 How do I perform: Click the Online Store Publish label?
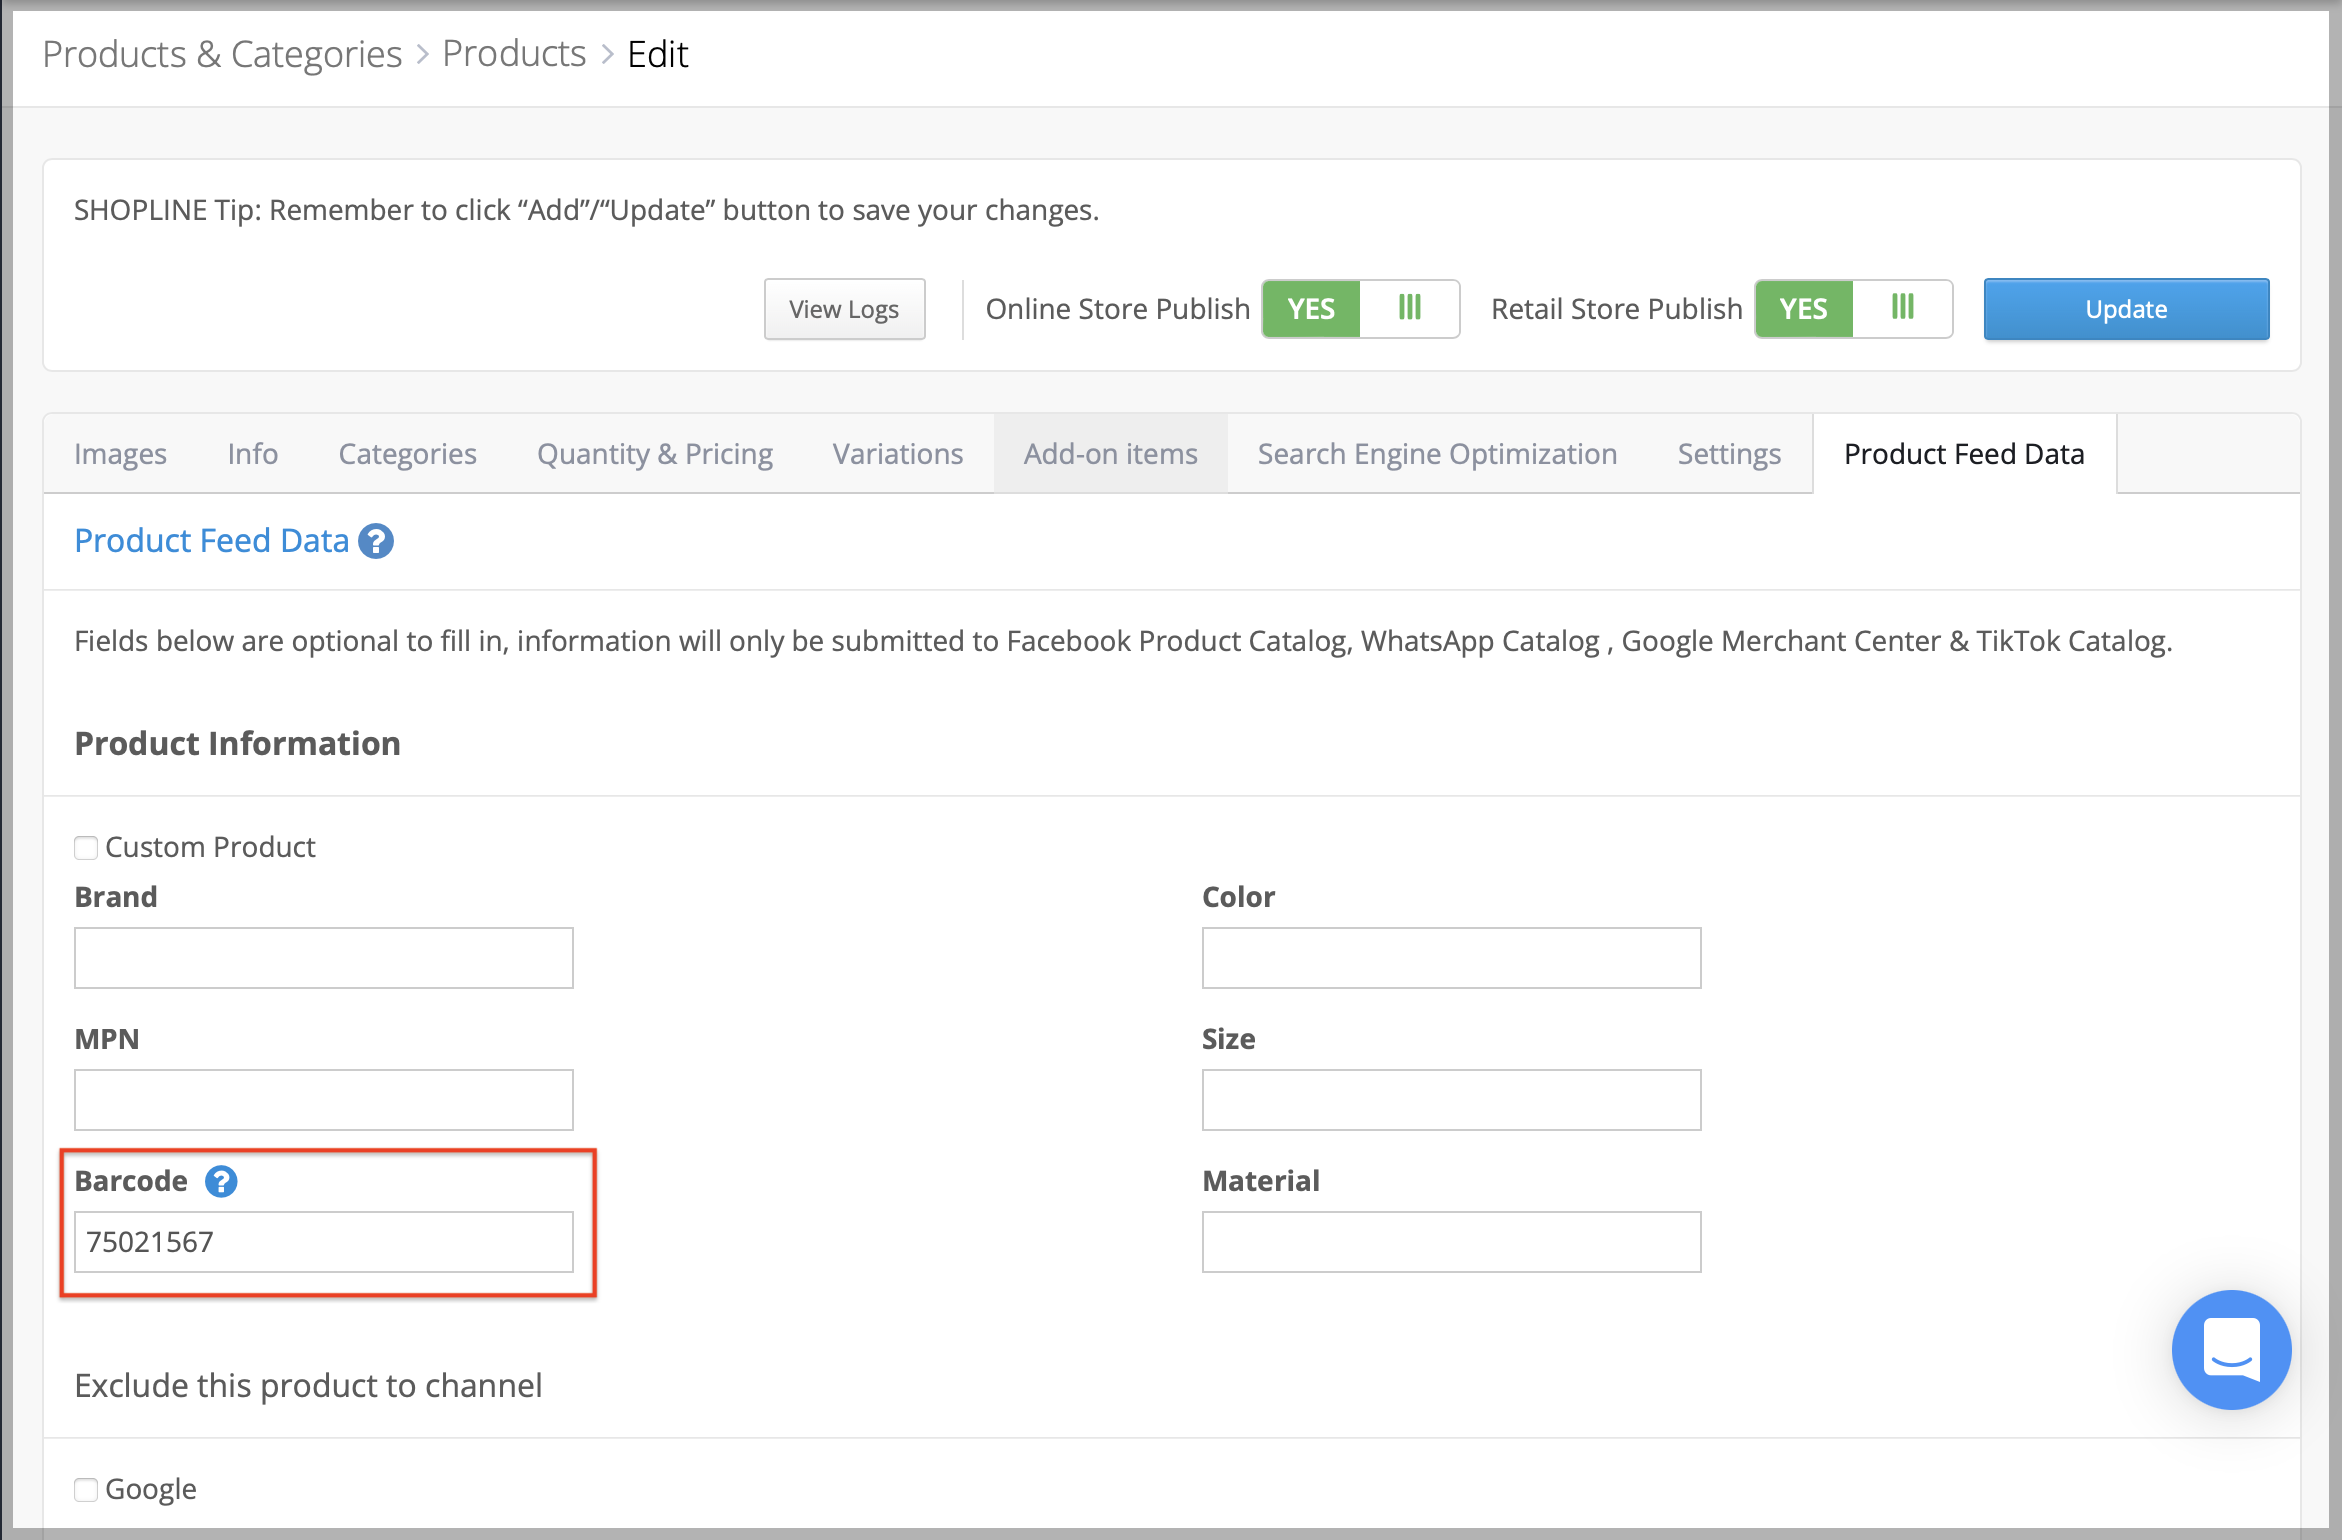1118,309
